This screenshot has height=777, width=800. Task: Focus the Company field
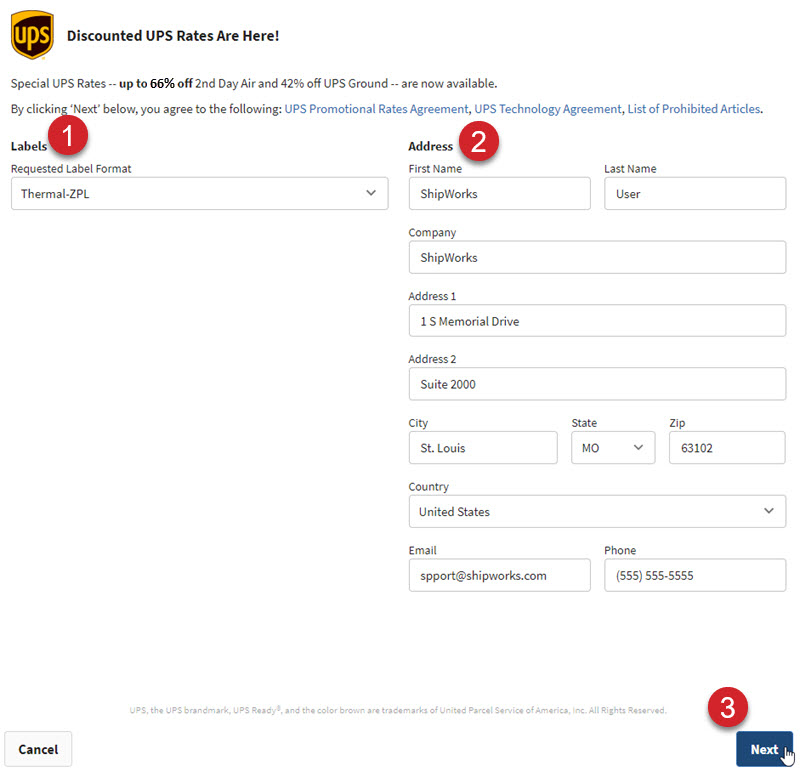(597, 257)
